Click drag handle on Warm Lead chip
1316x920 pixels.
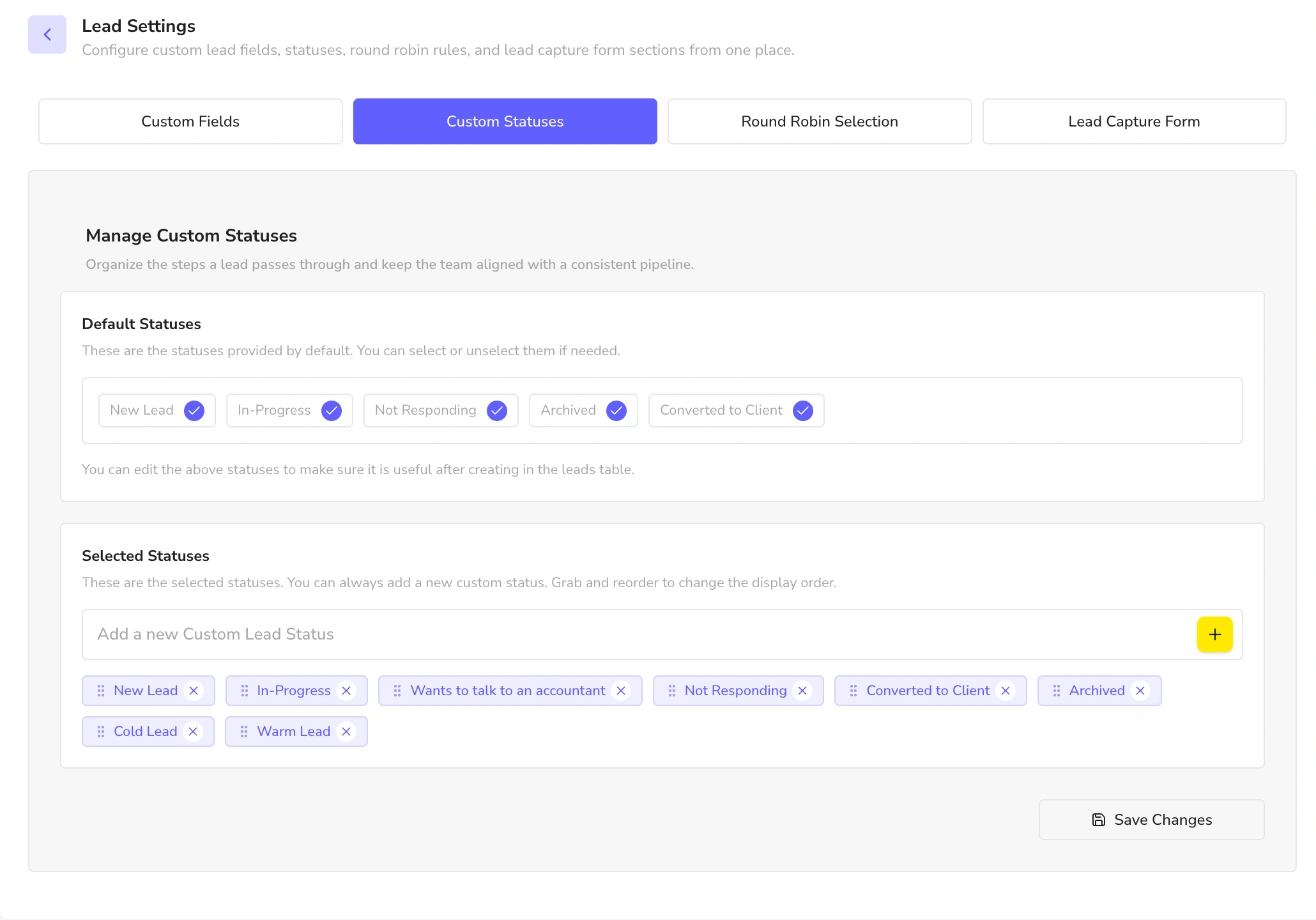point(244,732)
